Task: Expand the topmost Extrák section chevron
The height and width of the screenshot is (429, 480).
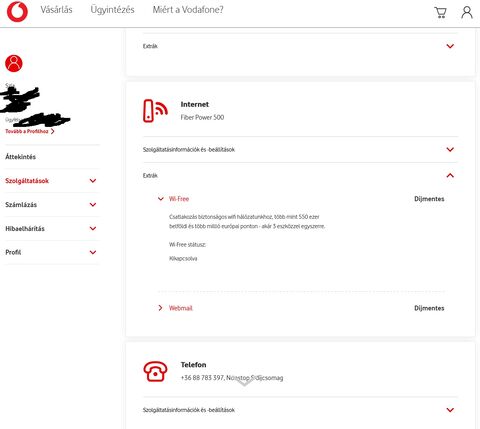Action: 450,46
